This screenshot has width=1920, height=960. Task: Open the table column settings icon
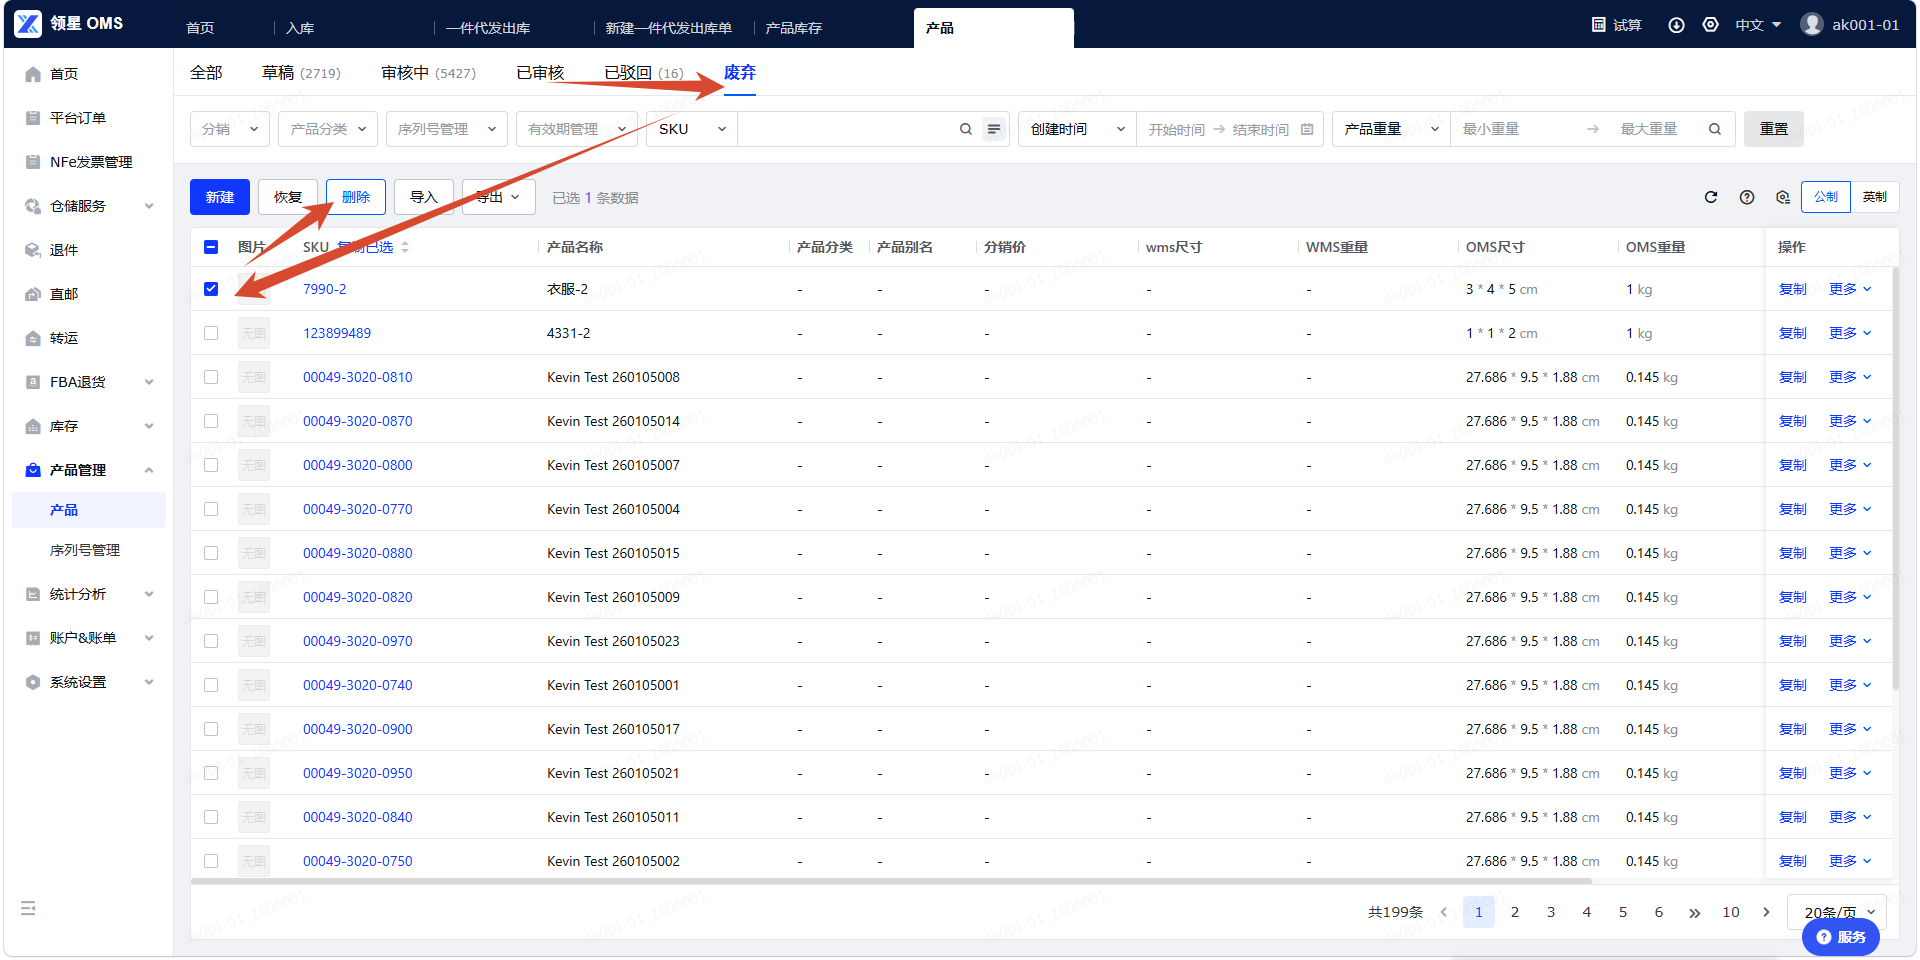pyautogui.click(x=1783, y=197)
